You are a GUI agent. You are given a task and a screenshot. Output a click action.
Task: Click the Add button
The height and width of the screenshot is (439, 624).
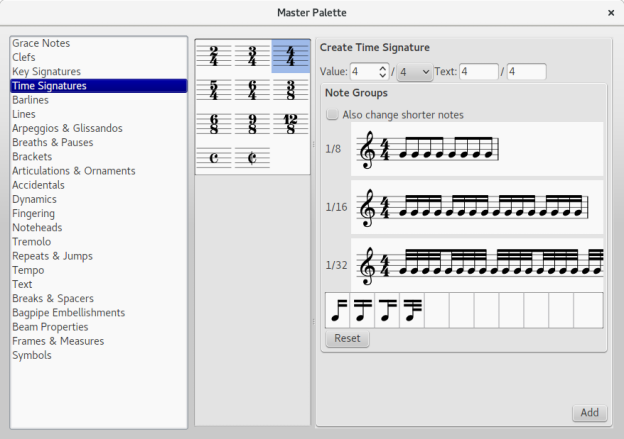589,413
